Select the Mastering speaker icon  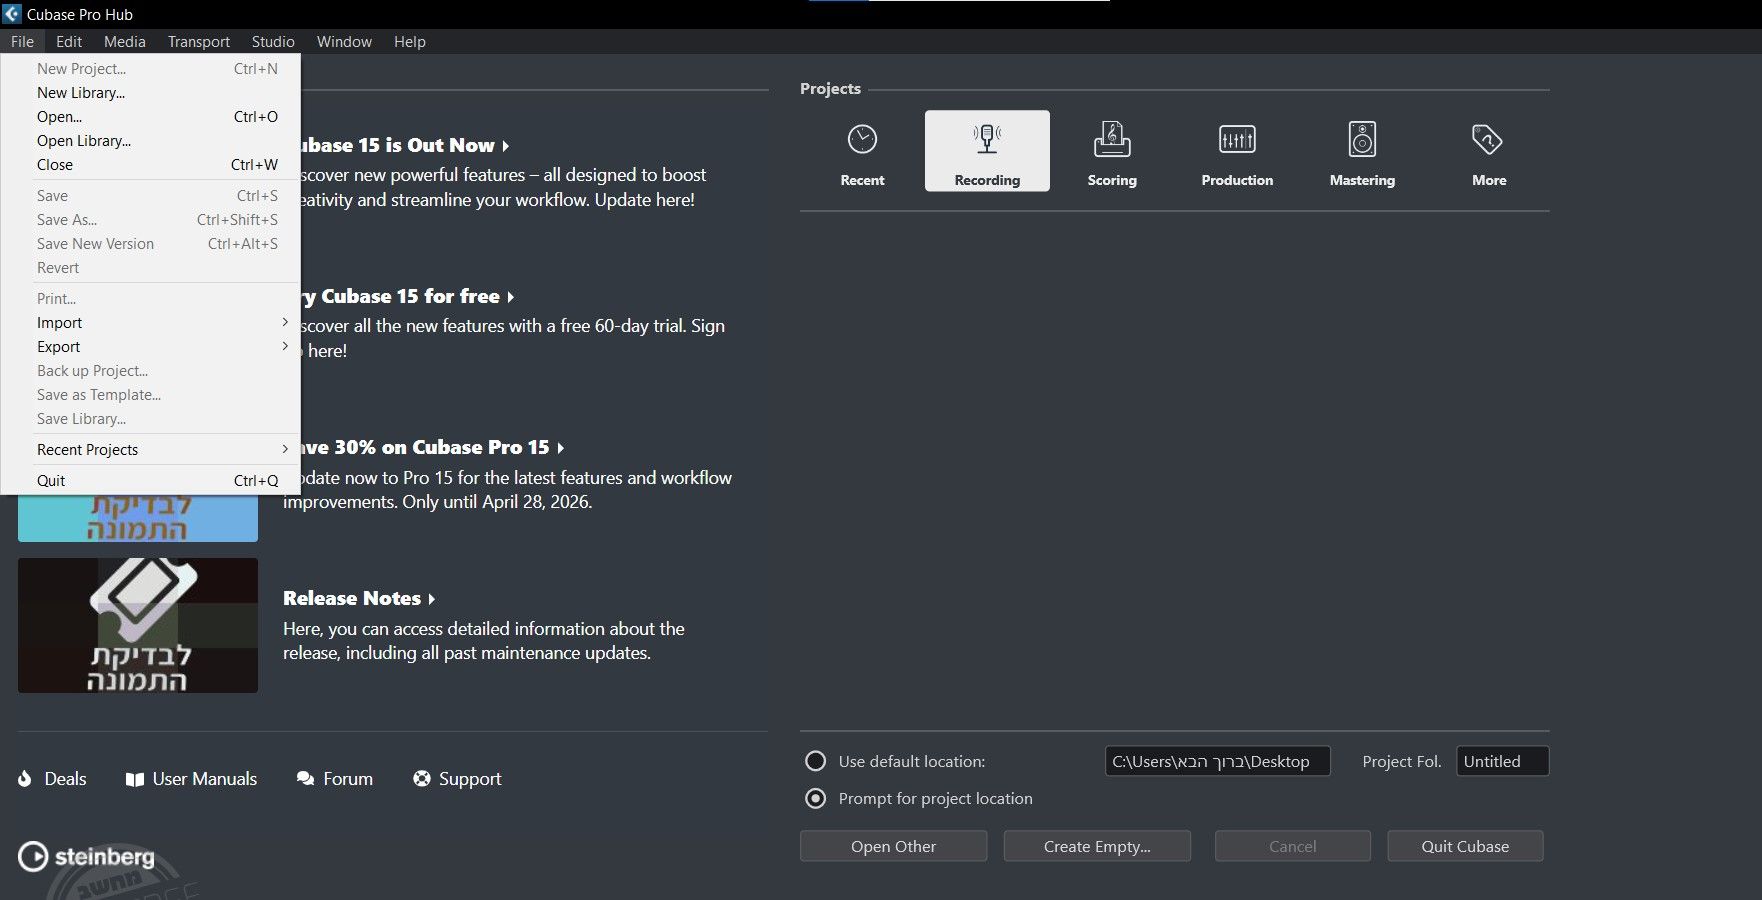1362,140
